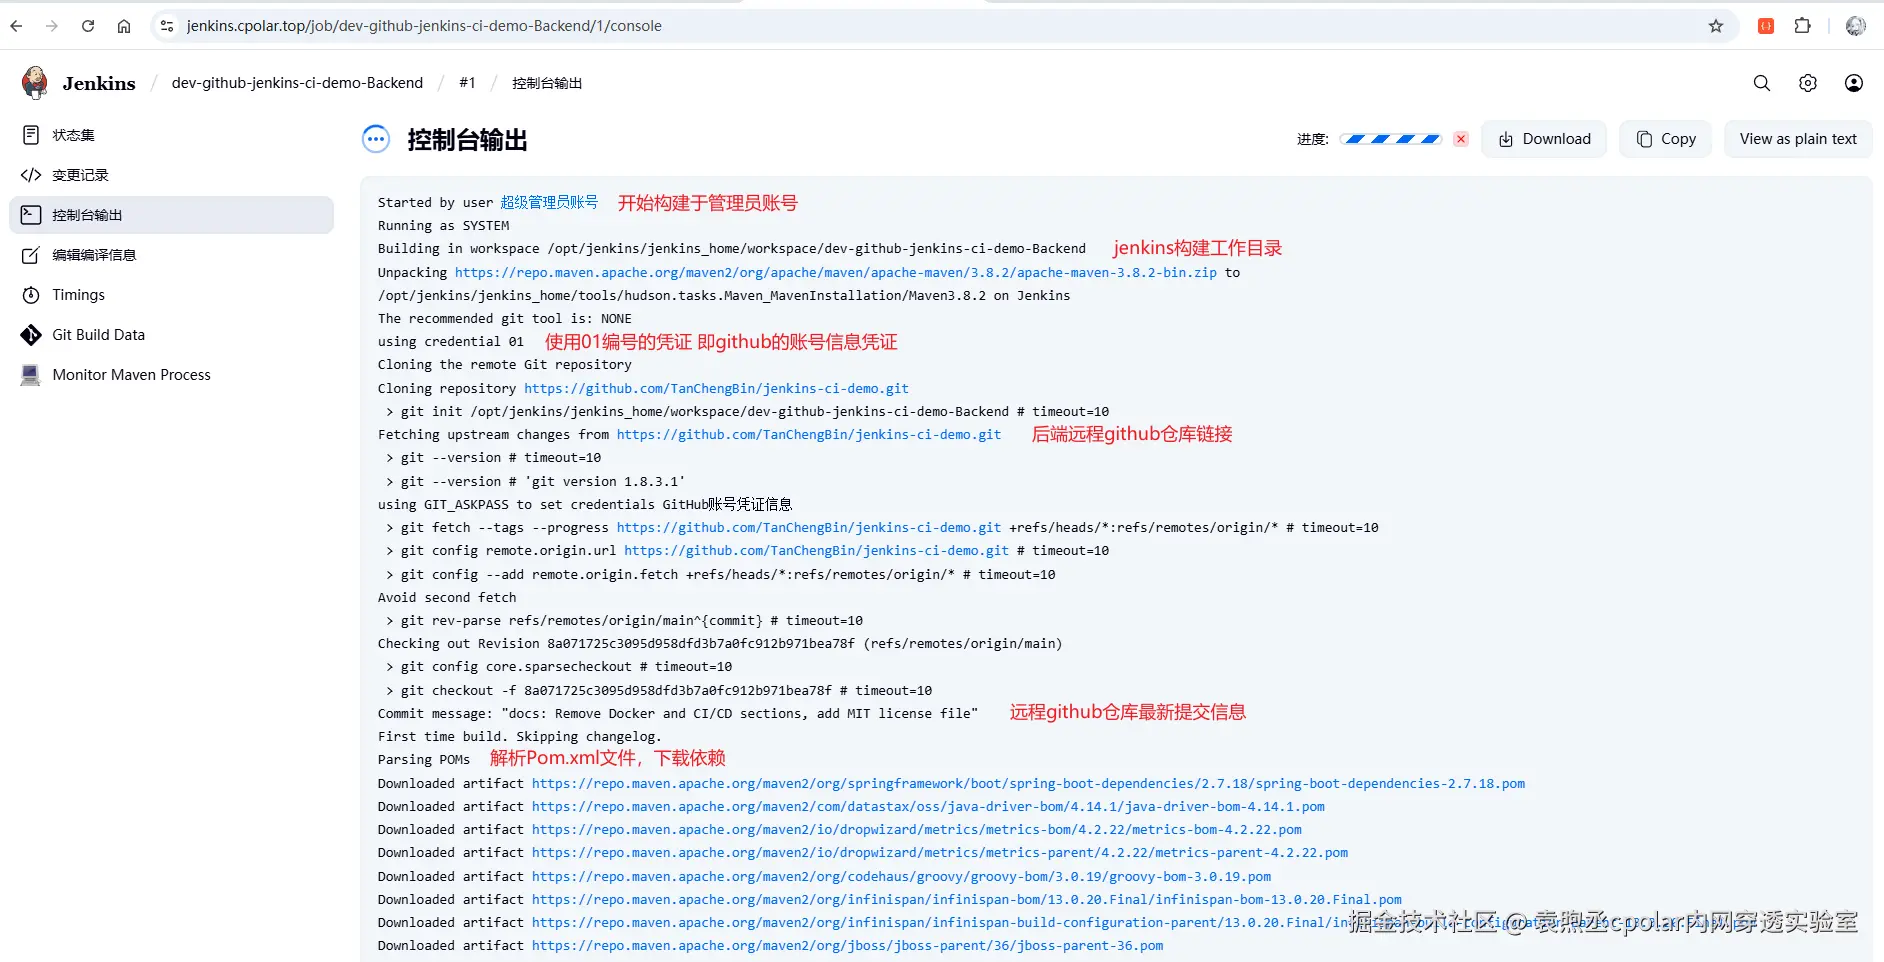
Task: Open repository link in 'git fetch --tags' line
Action: pos(809,527)
